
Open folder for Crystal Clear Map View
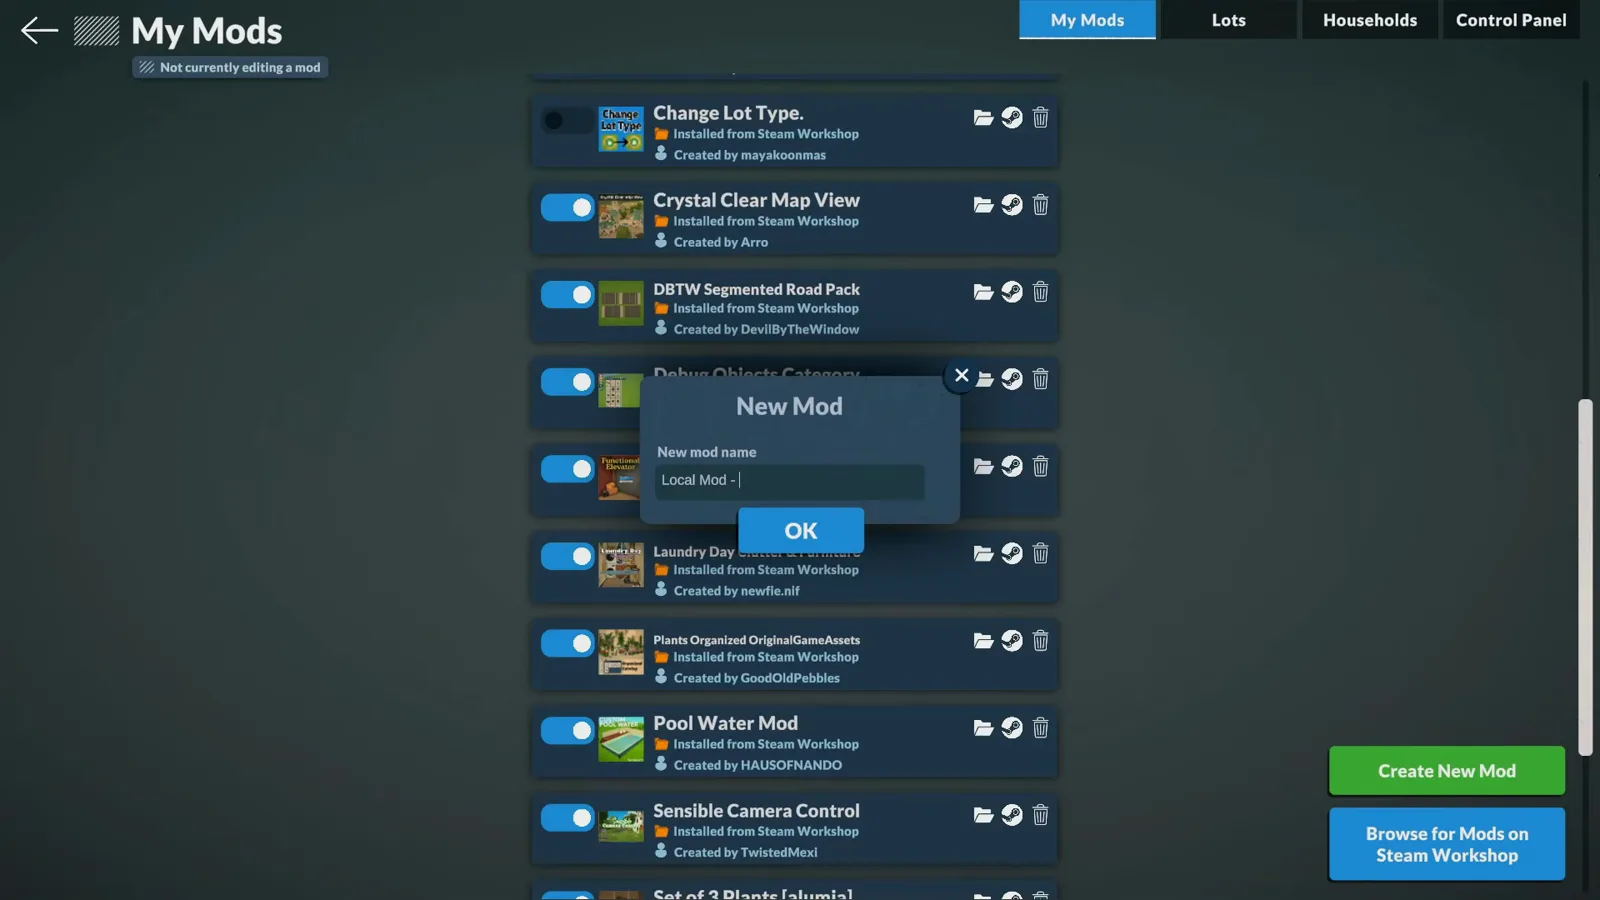[x=983, y=205]
